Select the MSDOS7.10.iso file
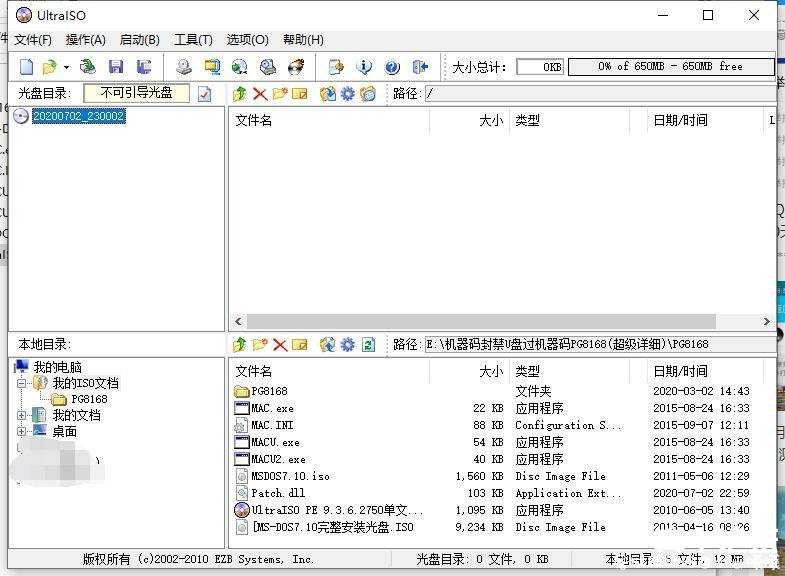 pos(290,476)
